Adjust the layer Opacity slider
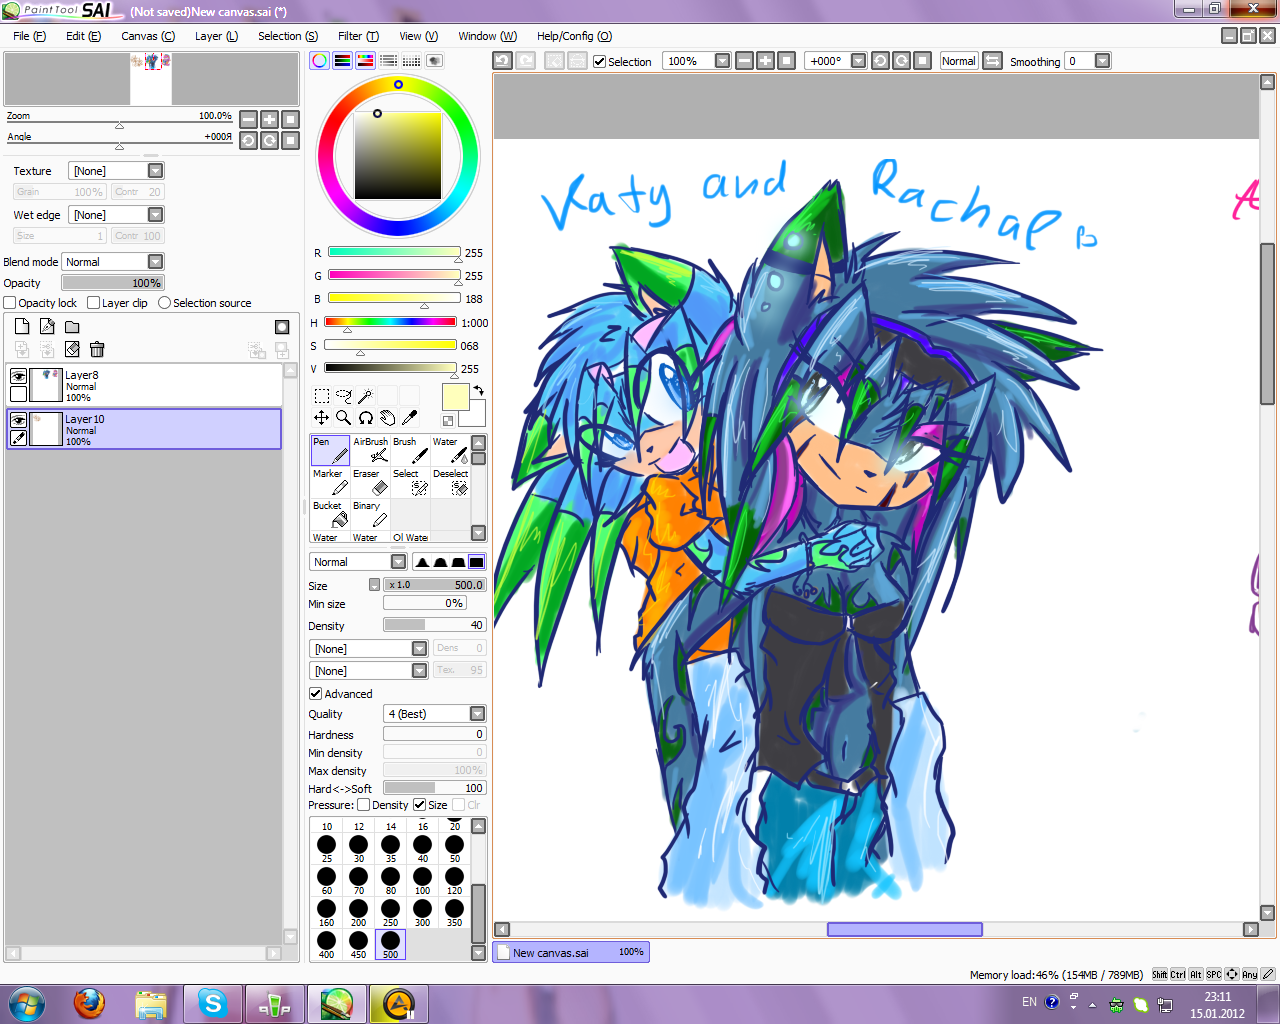The width and height of the screenshot is (1280, 1024). pyautogui.click(x=113, y=283)
